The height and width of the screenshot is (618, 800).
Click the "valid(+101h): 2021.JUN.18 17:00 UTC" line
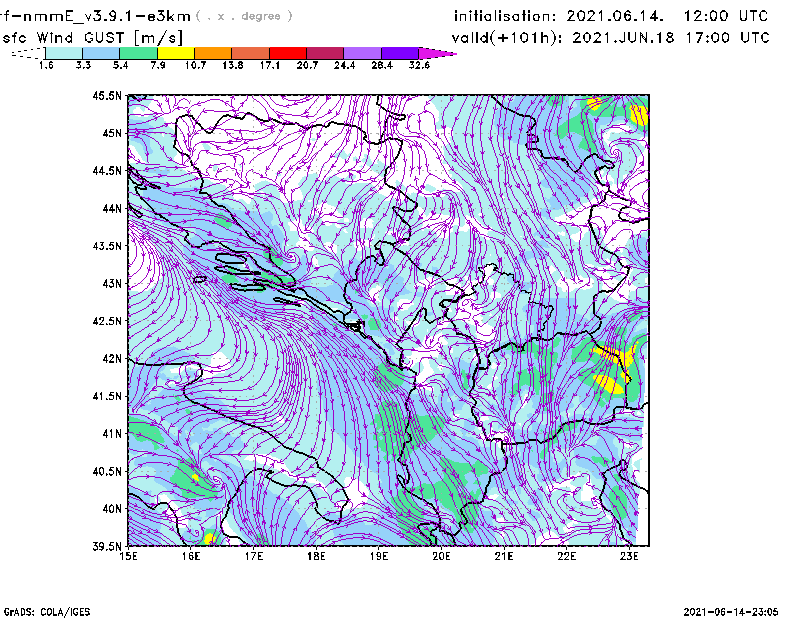[610, 38]
